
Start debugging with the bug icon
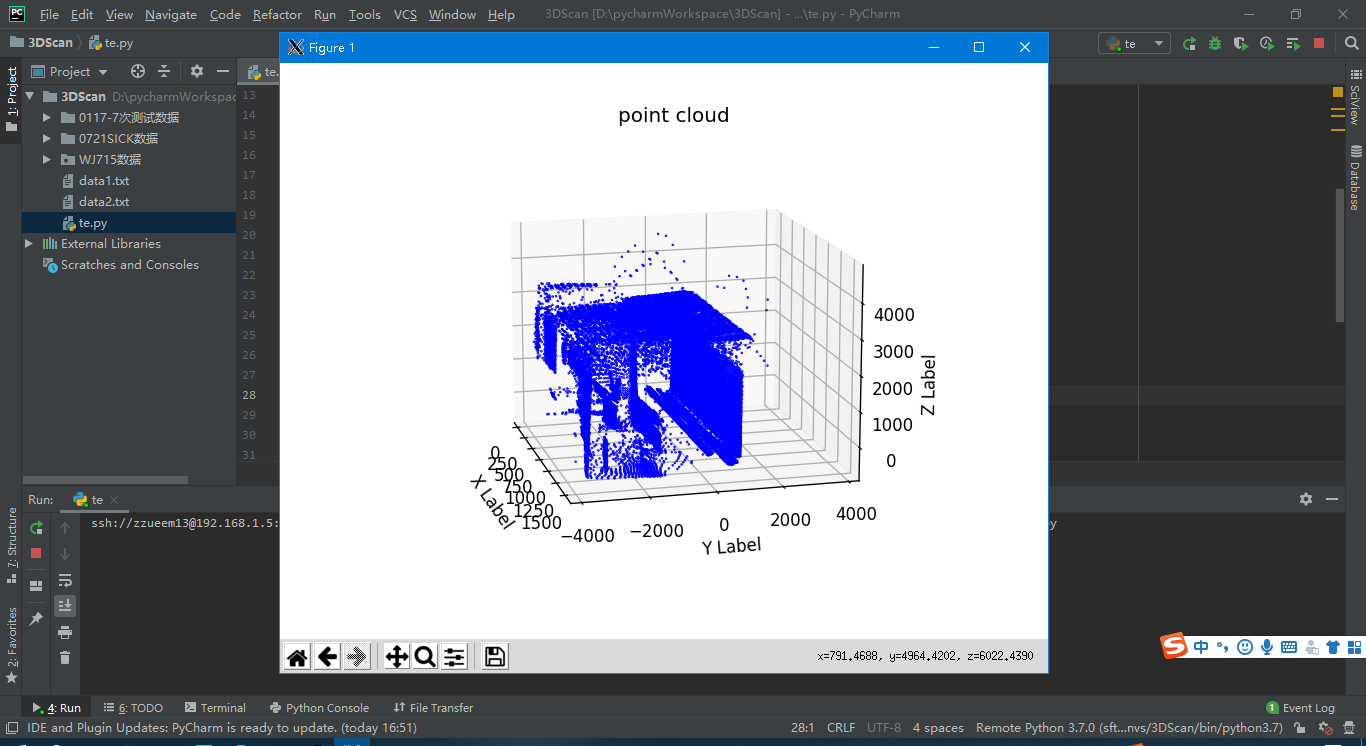click(x=1215, y=43)
